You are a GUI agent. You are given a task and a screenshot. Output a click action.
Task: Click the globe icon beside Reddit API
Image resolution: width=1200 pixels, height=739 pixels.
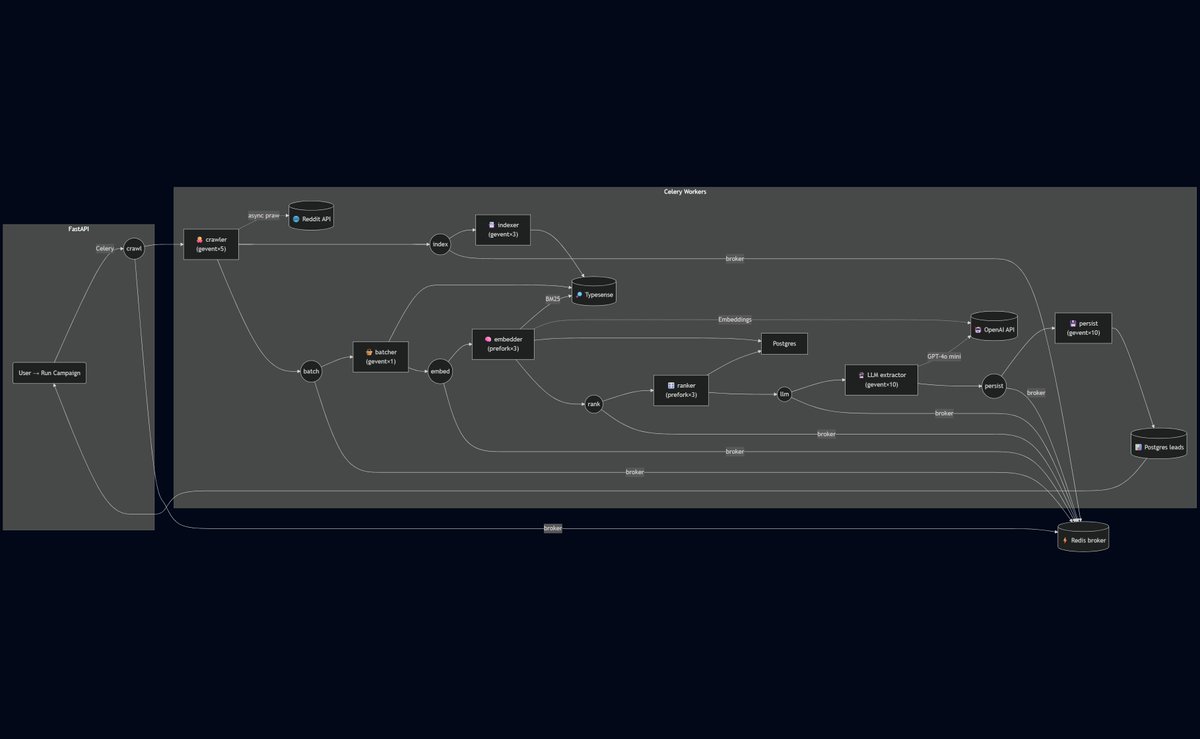click(x=296, y=218)
